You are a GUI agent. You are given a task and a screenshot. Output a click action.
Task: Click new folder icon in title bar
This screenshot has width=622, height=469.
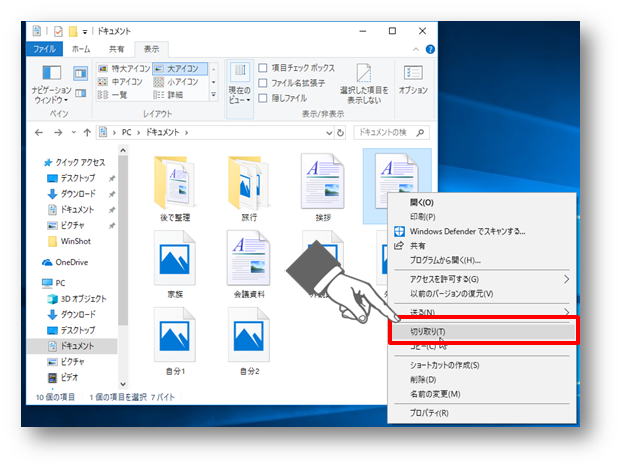(73, 31)
